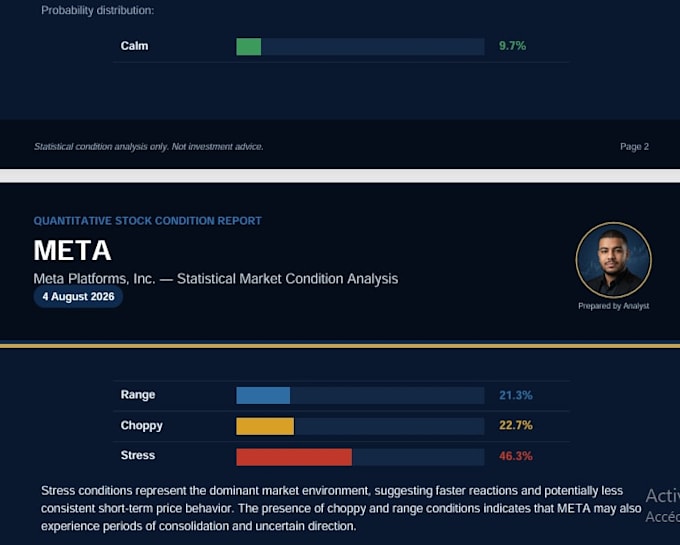680x545 pixels.
Task: Click the 46.3% Stress percentage value
Action: [x=515, y=456]
